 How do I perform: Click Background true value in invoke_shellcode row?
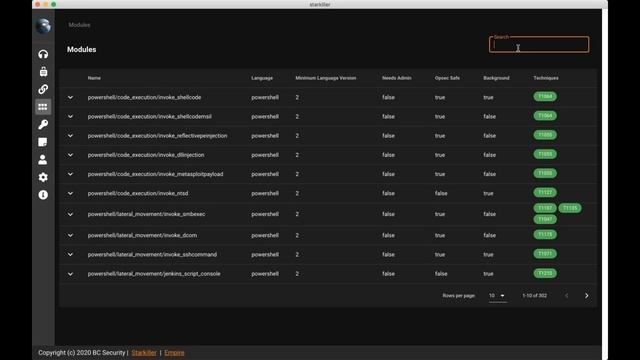(488, 98)
